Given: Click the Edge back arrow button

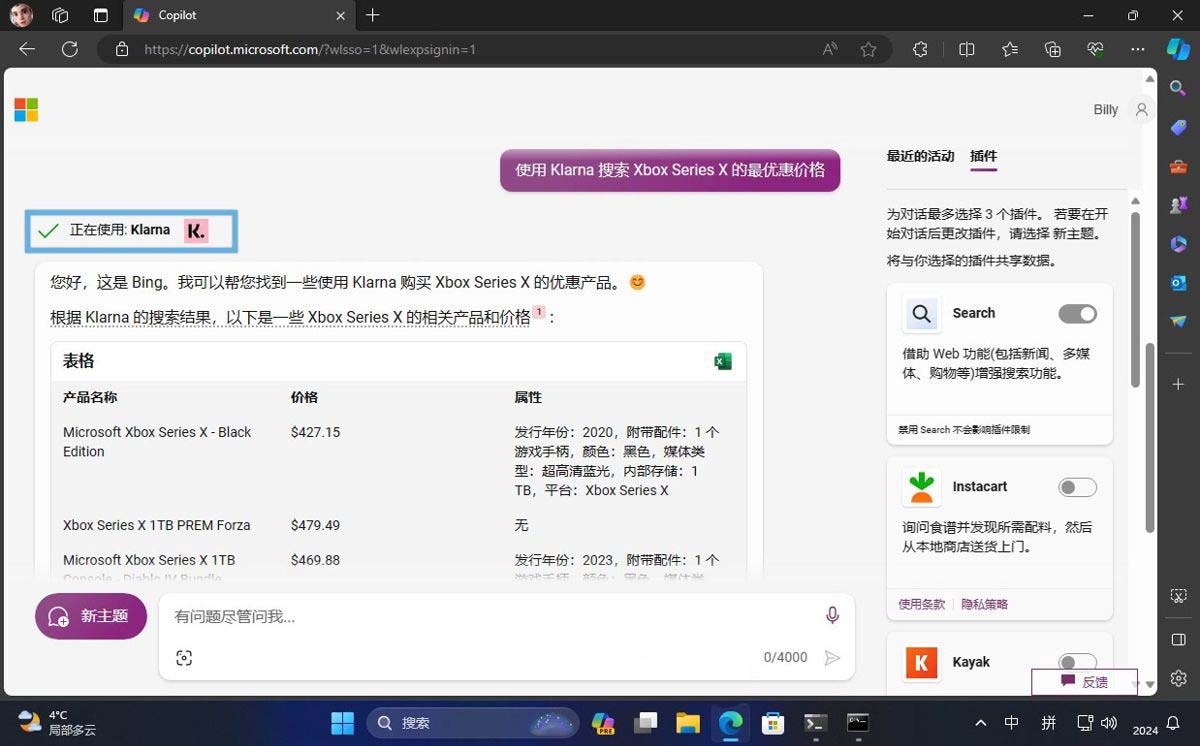Looking at the screenshot, I should 27,49.
